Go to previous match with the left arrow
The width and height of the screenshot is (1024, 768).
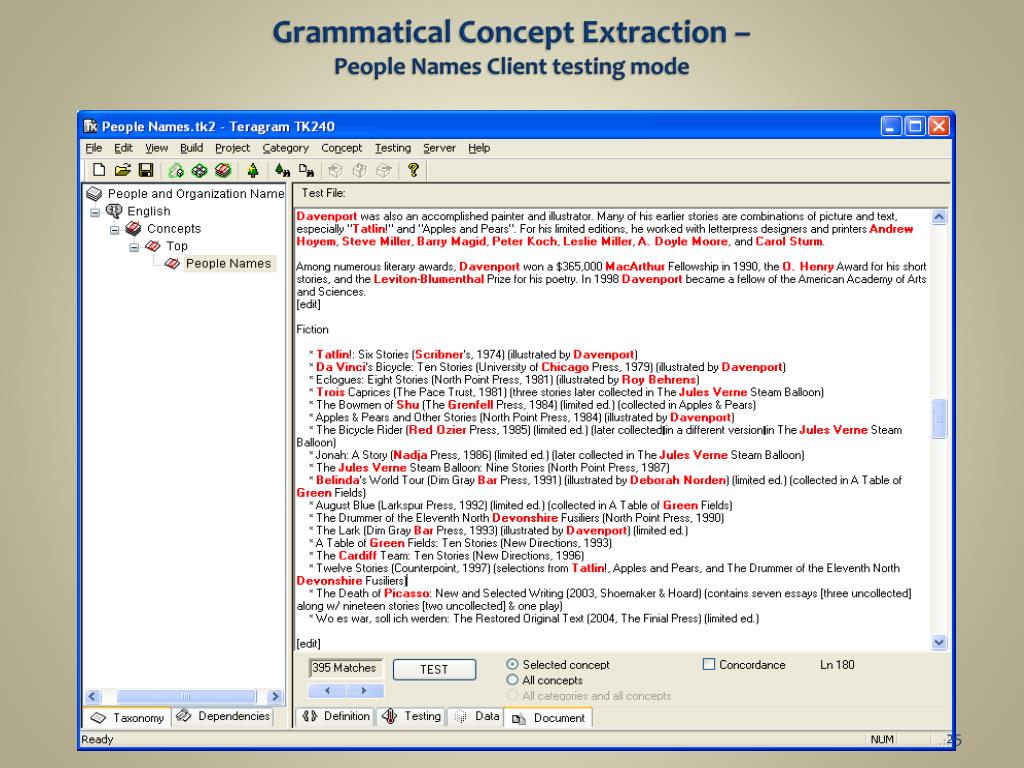[327, 690]
